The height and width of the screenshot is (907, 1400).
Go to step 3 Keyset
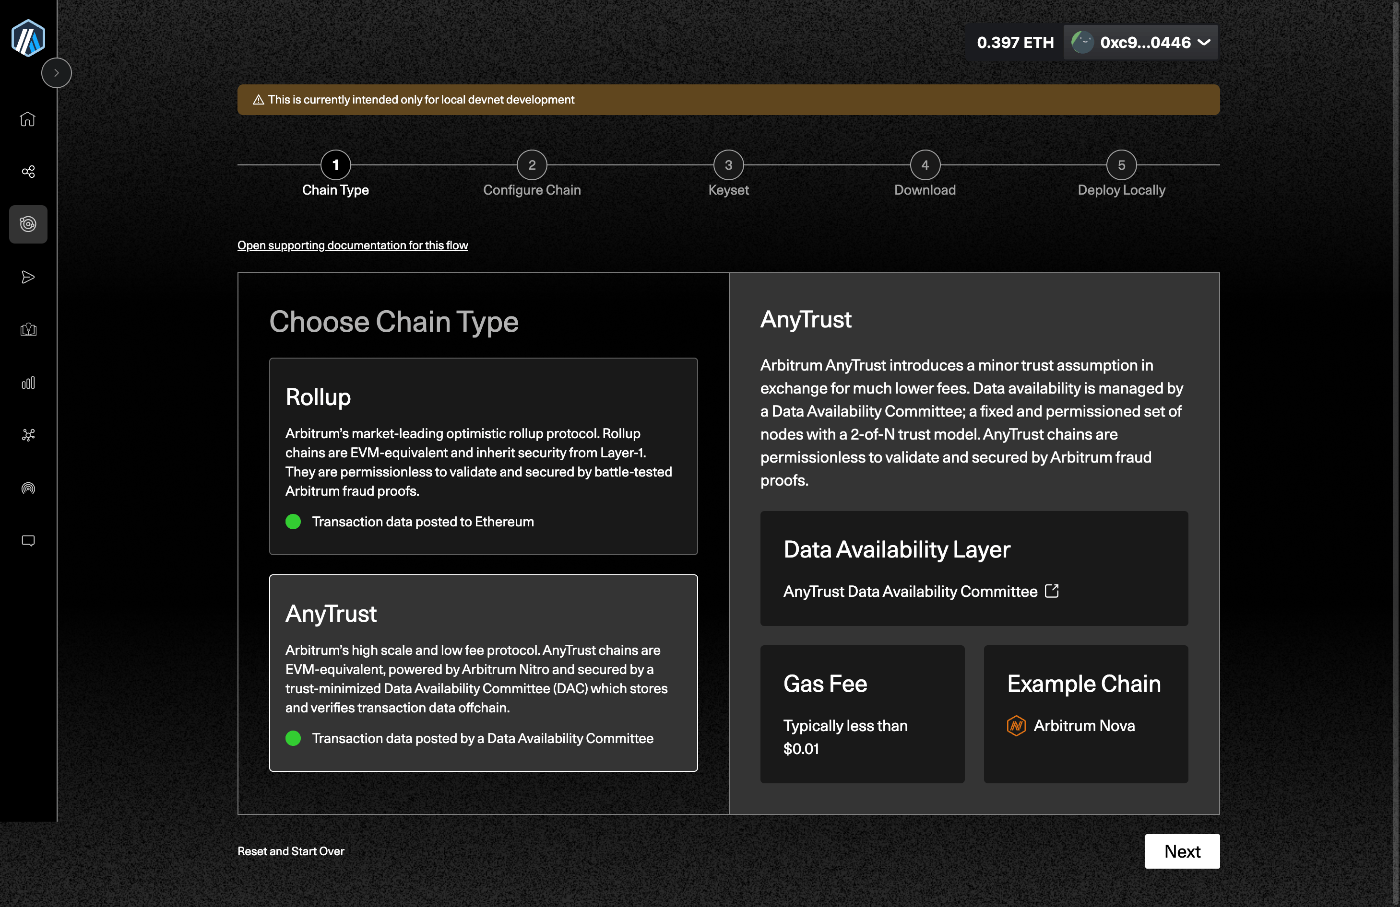(728, 174)
